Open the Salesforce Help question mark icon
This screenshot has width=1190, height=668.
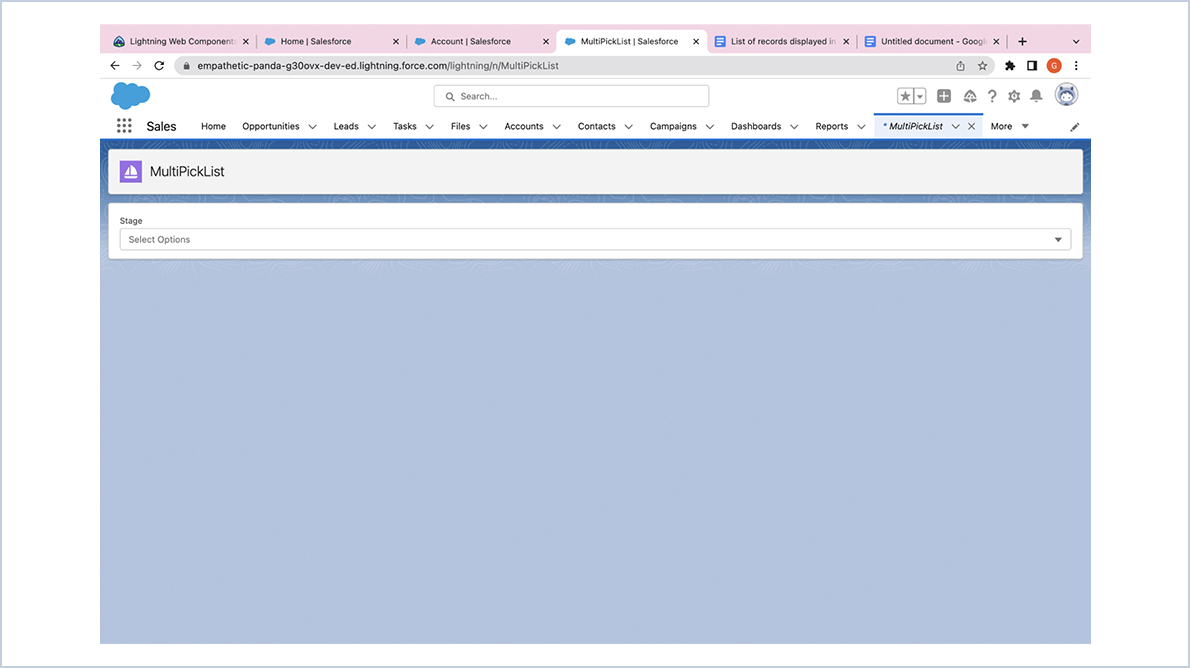991,95
